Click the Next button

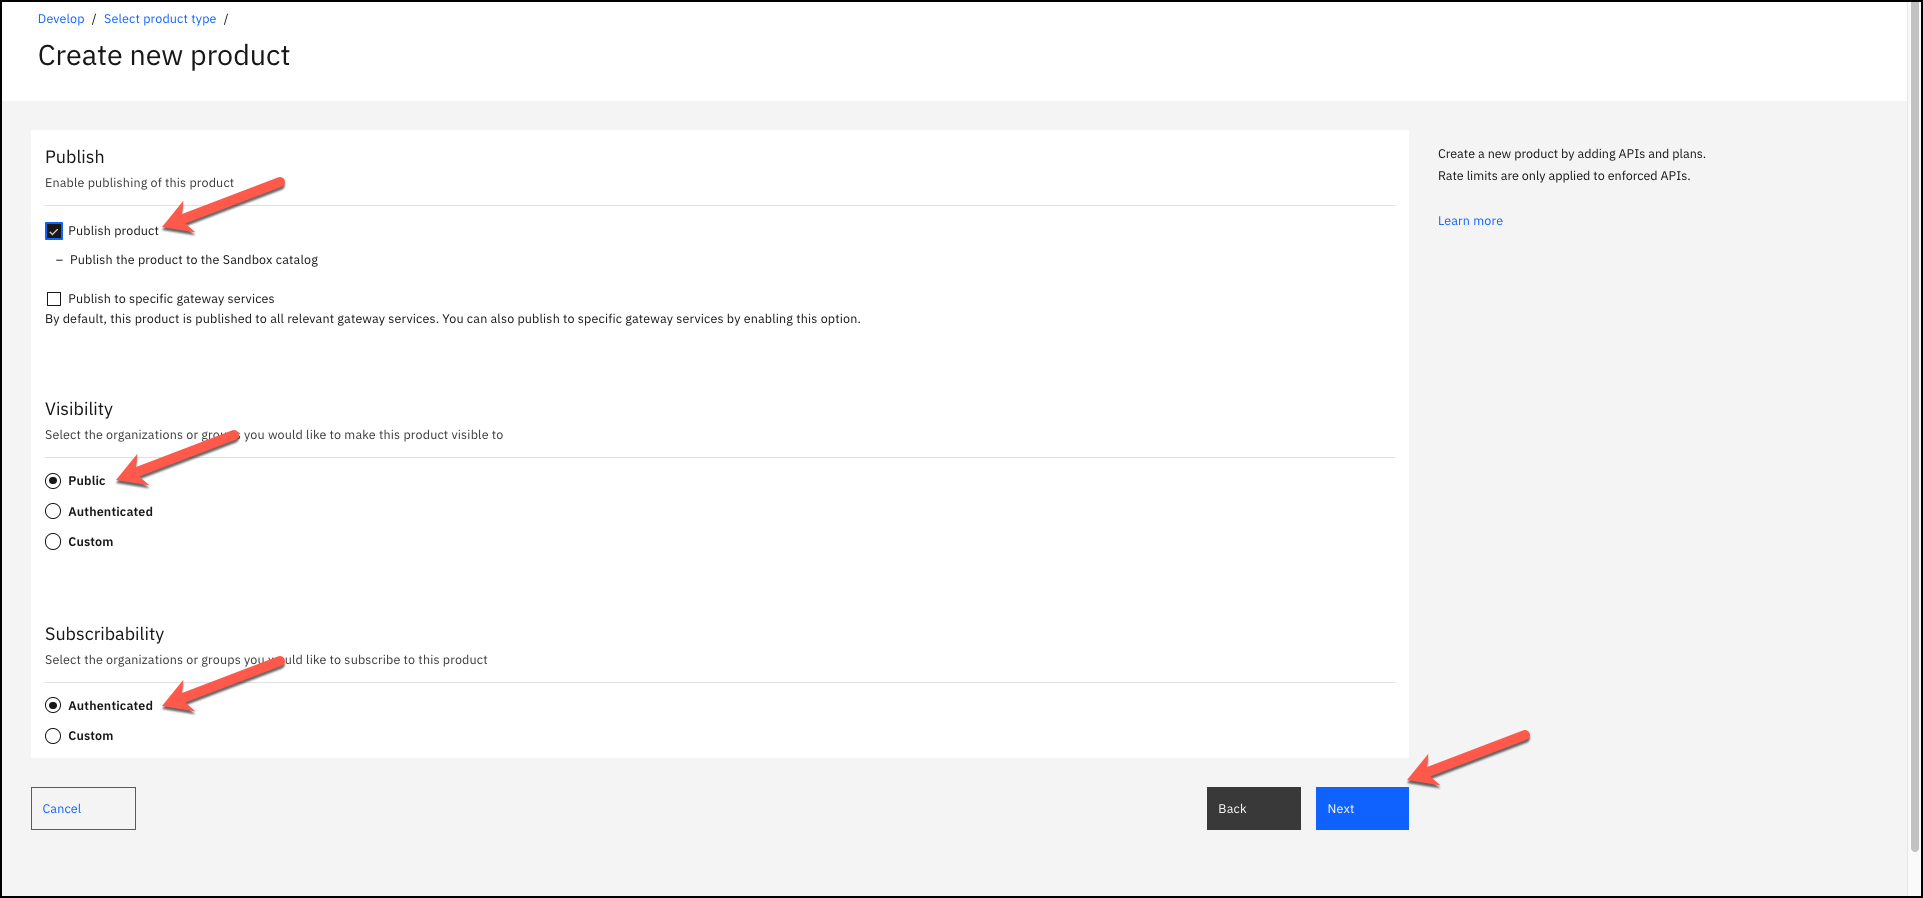click(x=1361, y=808)
